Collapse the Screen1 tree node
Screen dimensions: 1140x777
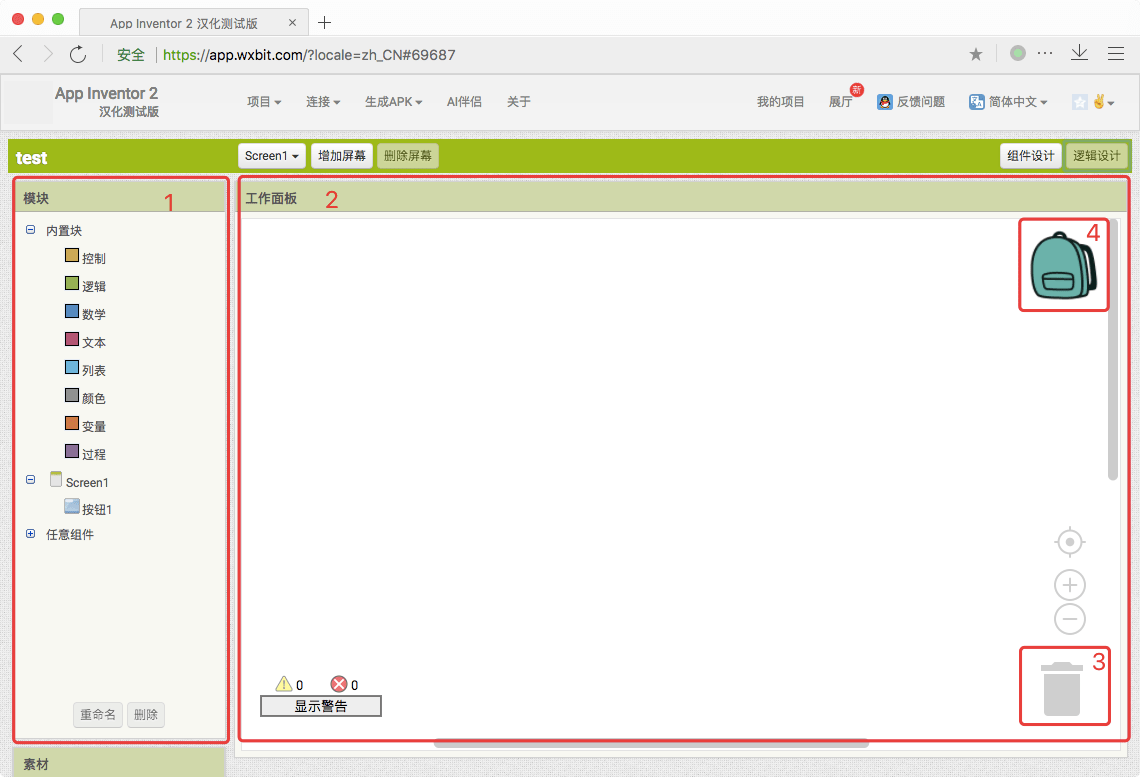pyautogui.click(x=31, y=480)
